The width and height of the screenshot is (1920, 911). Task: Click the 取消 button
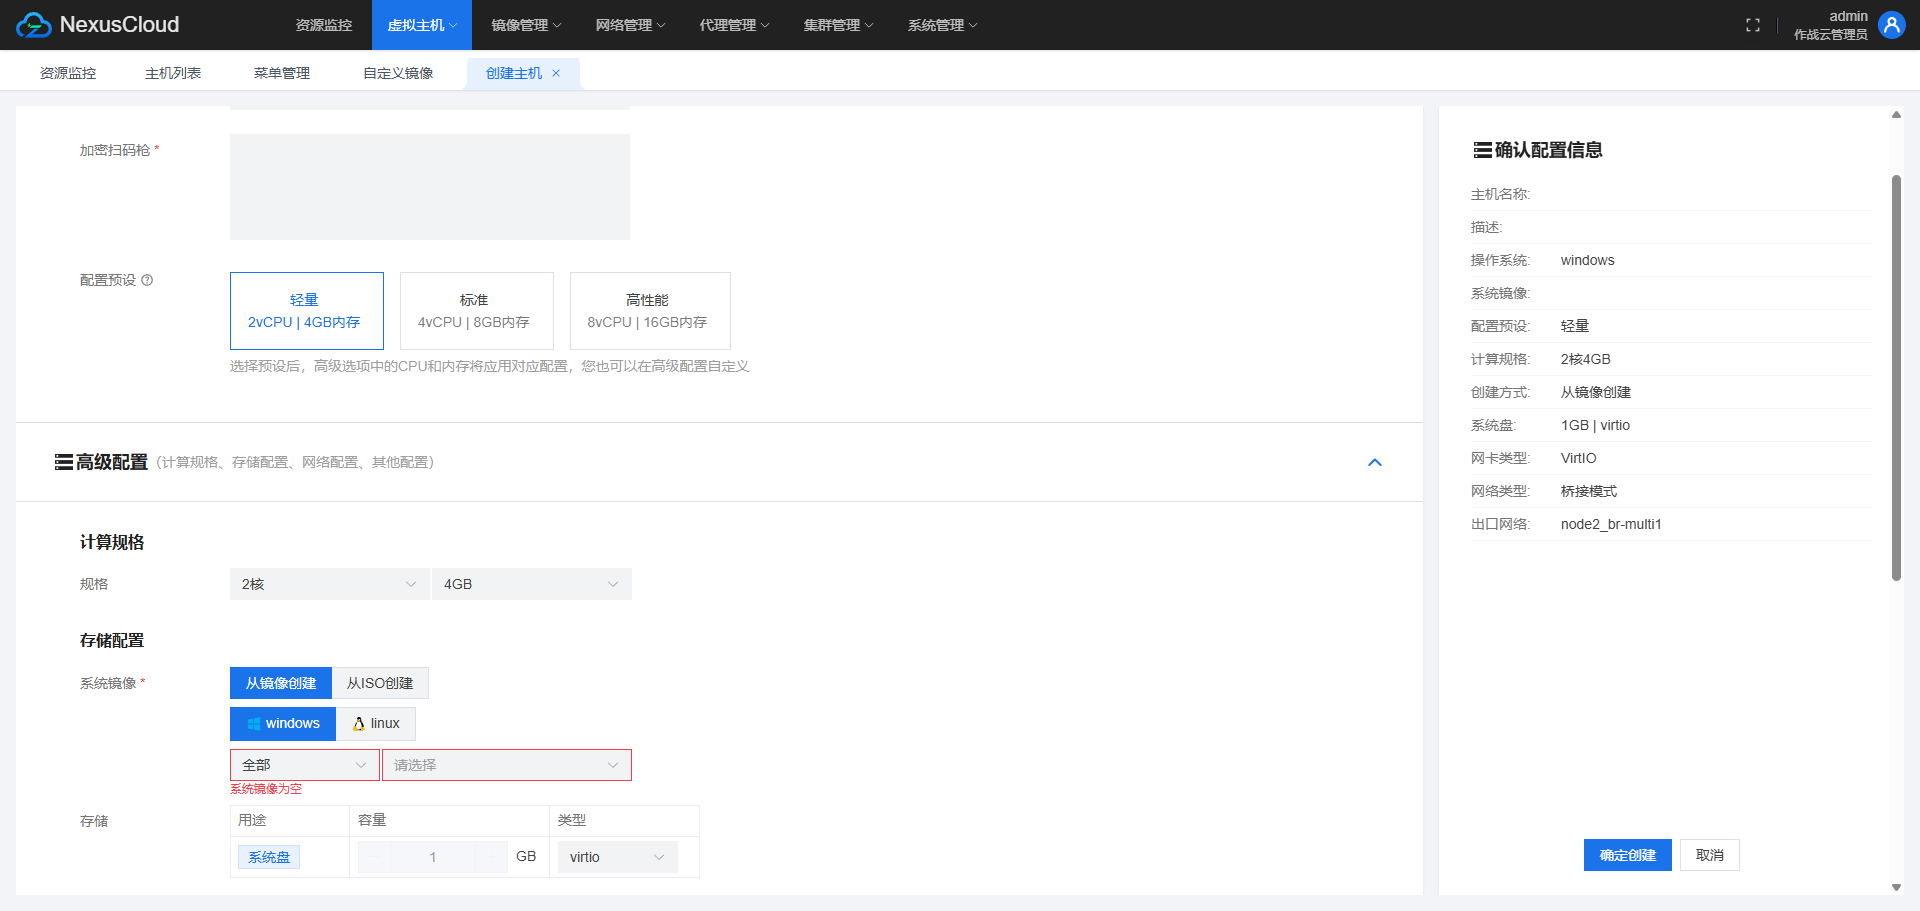click(1709, 855)
